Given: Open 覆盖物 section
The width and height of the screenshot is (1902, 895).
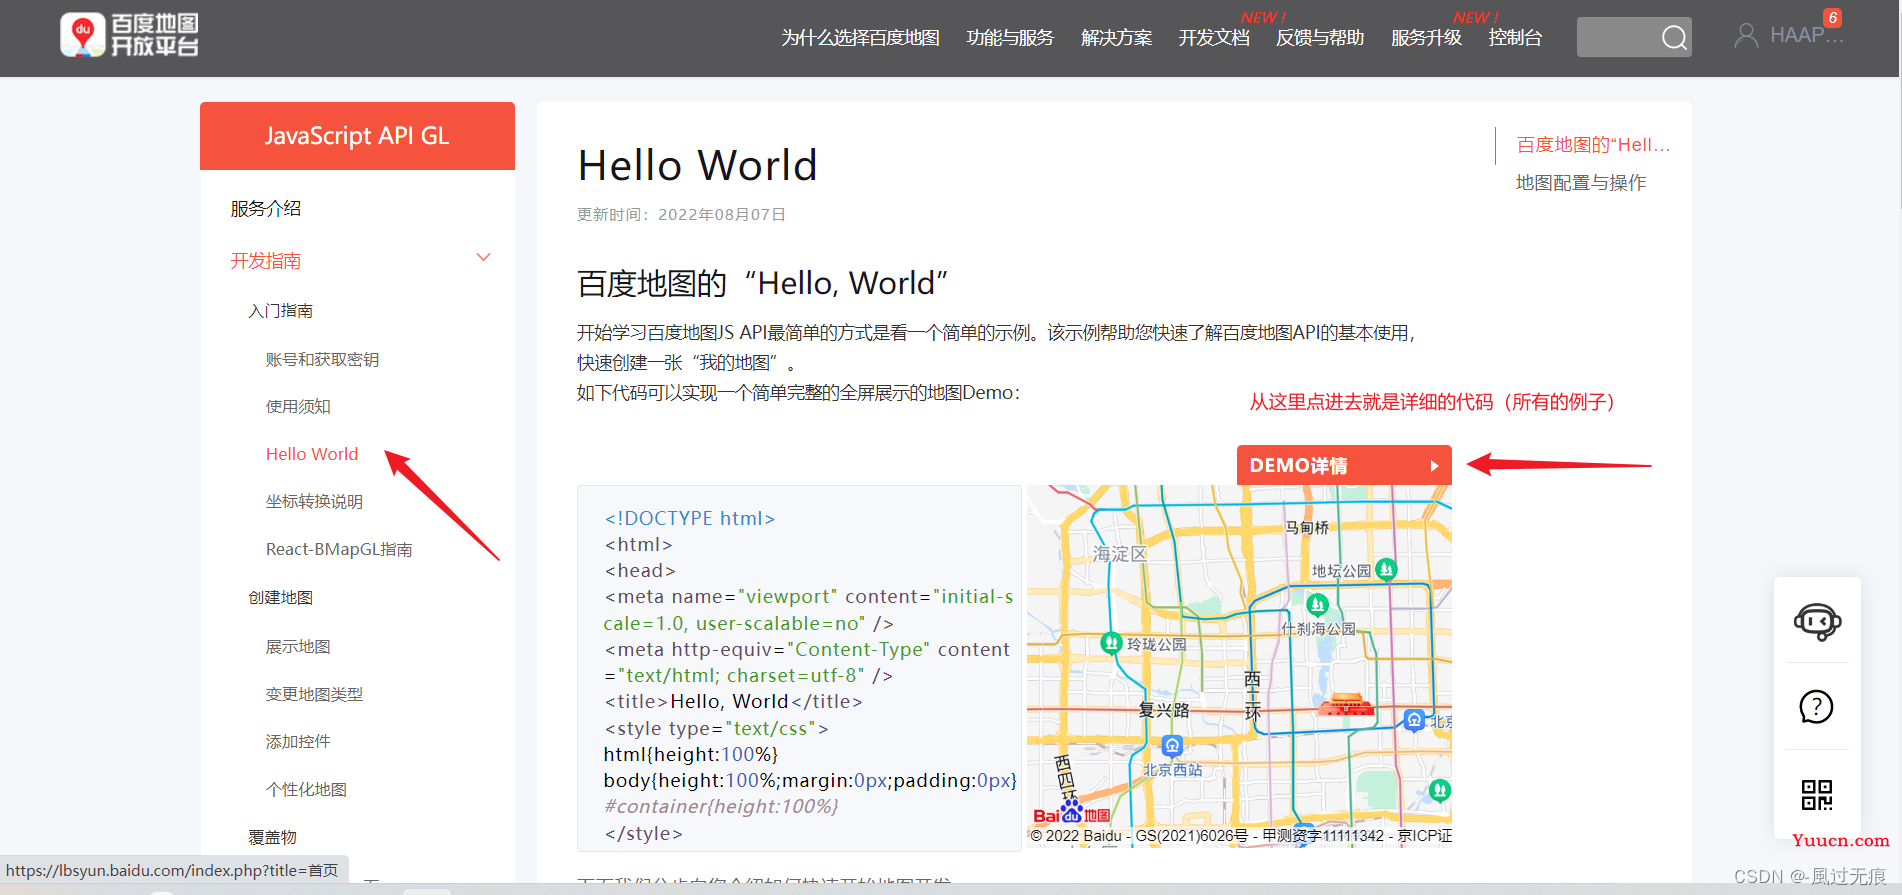Looking at the screenshot, I should [x=273, y=838].
